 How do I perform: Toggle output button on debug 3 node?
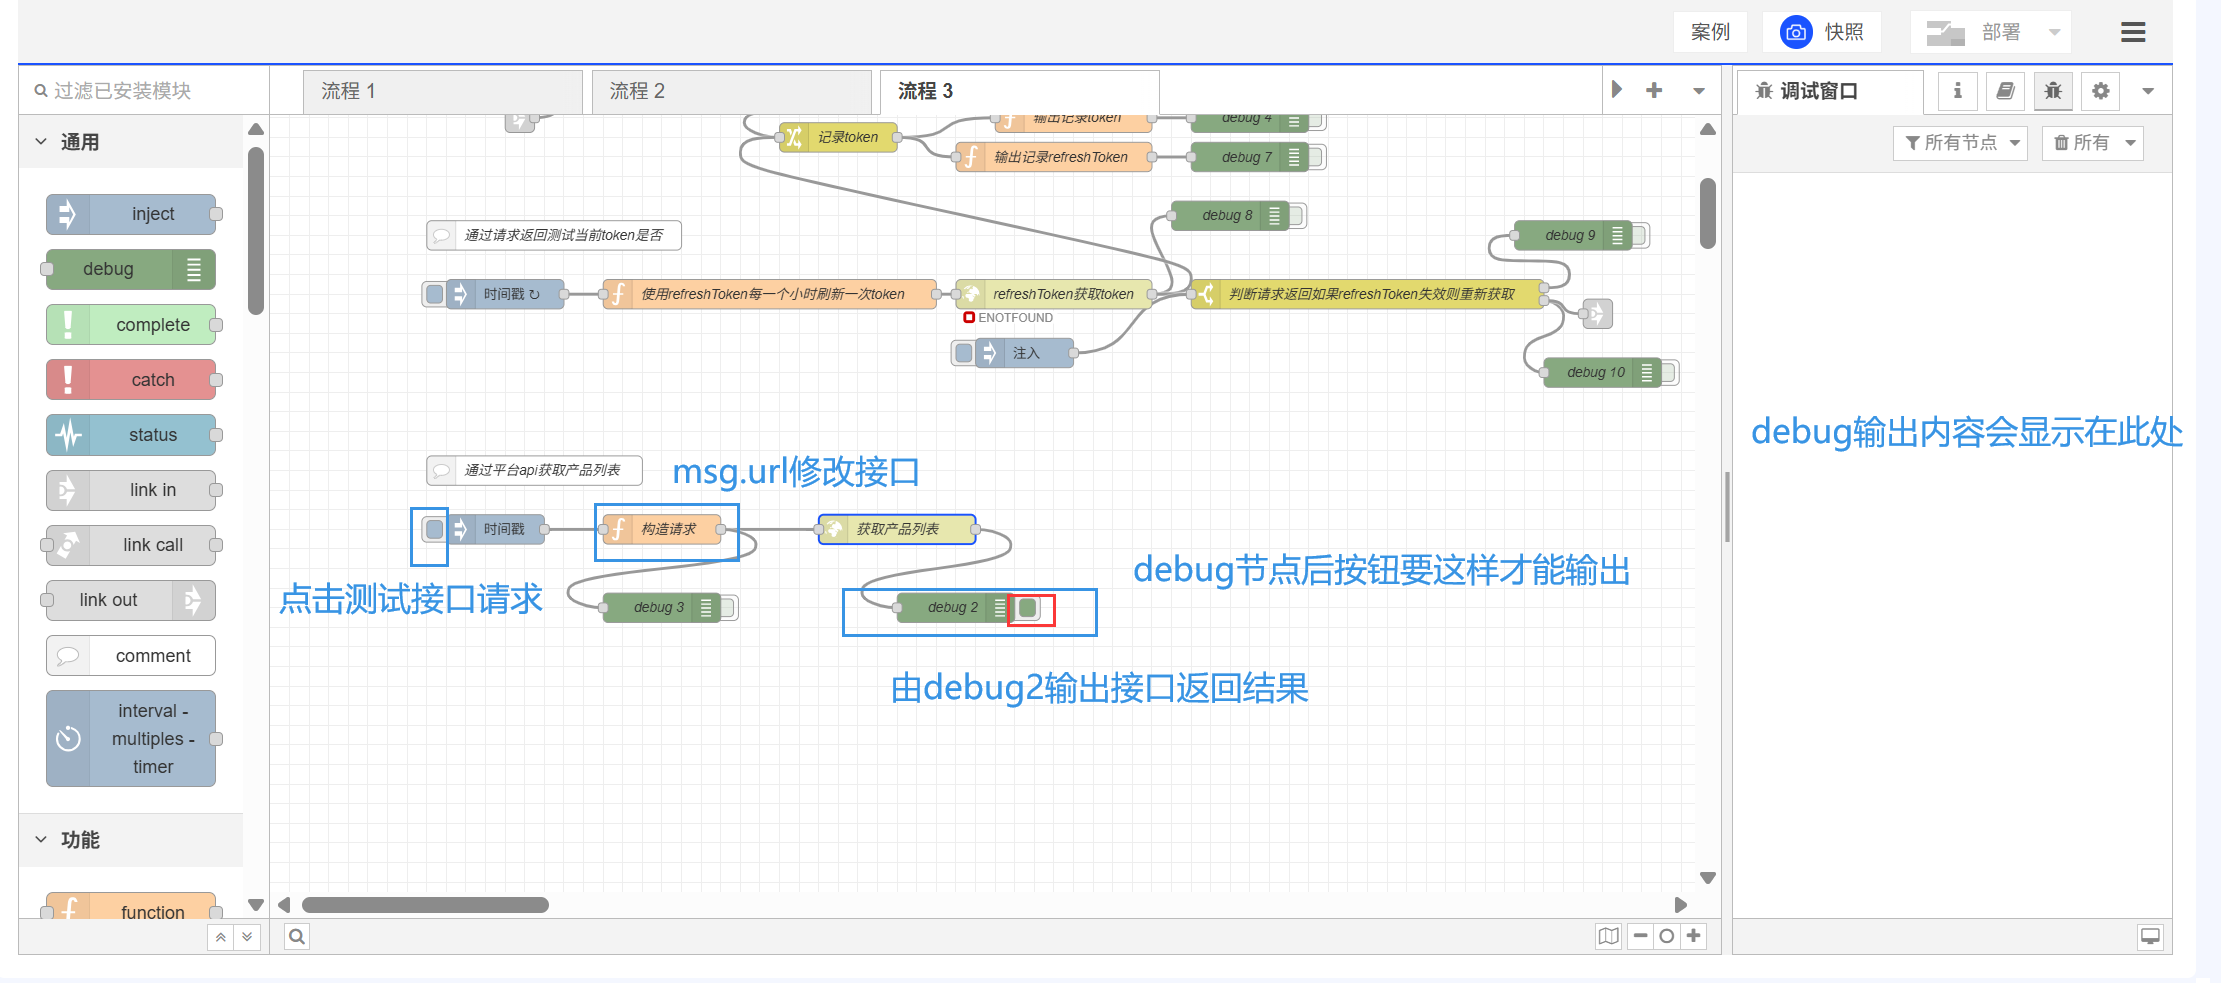pyautogui.click(x=727, y=607)
